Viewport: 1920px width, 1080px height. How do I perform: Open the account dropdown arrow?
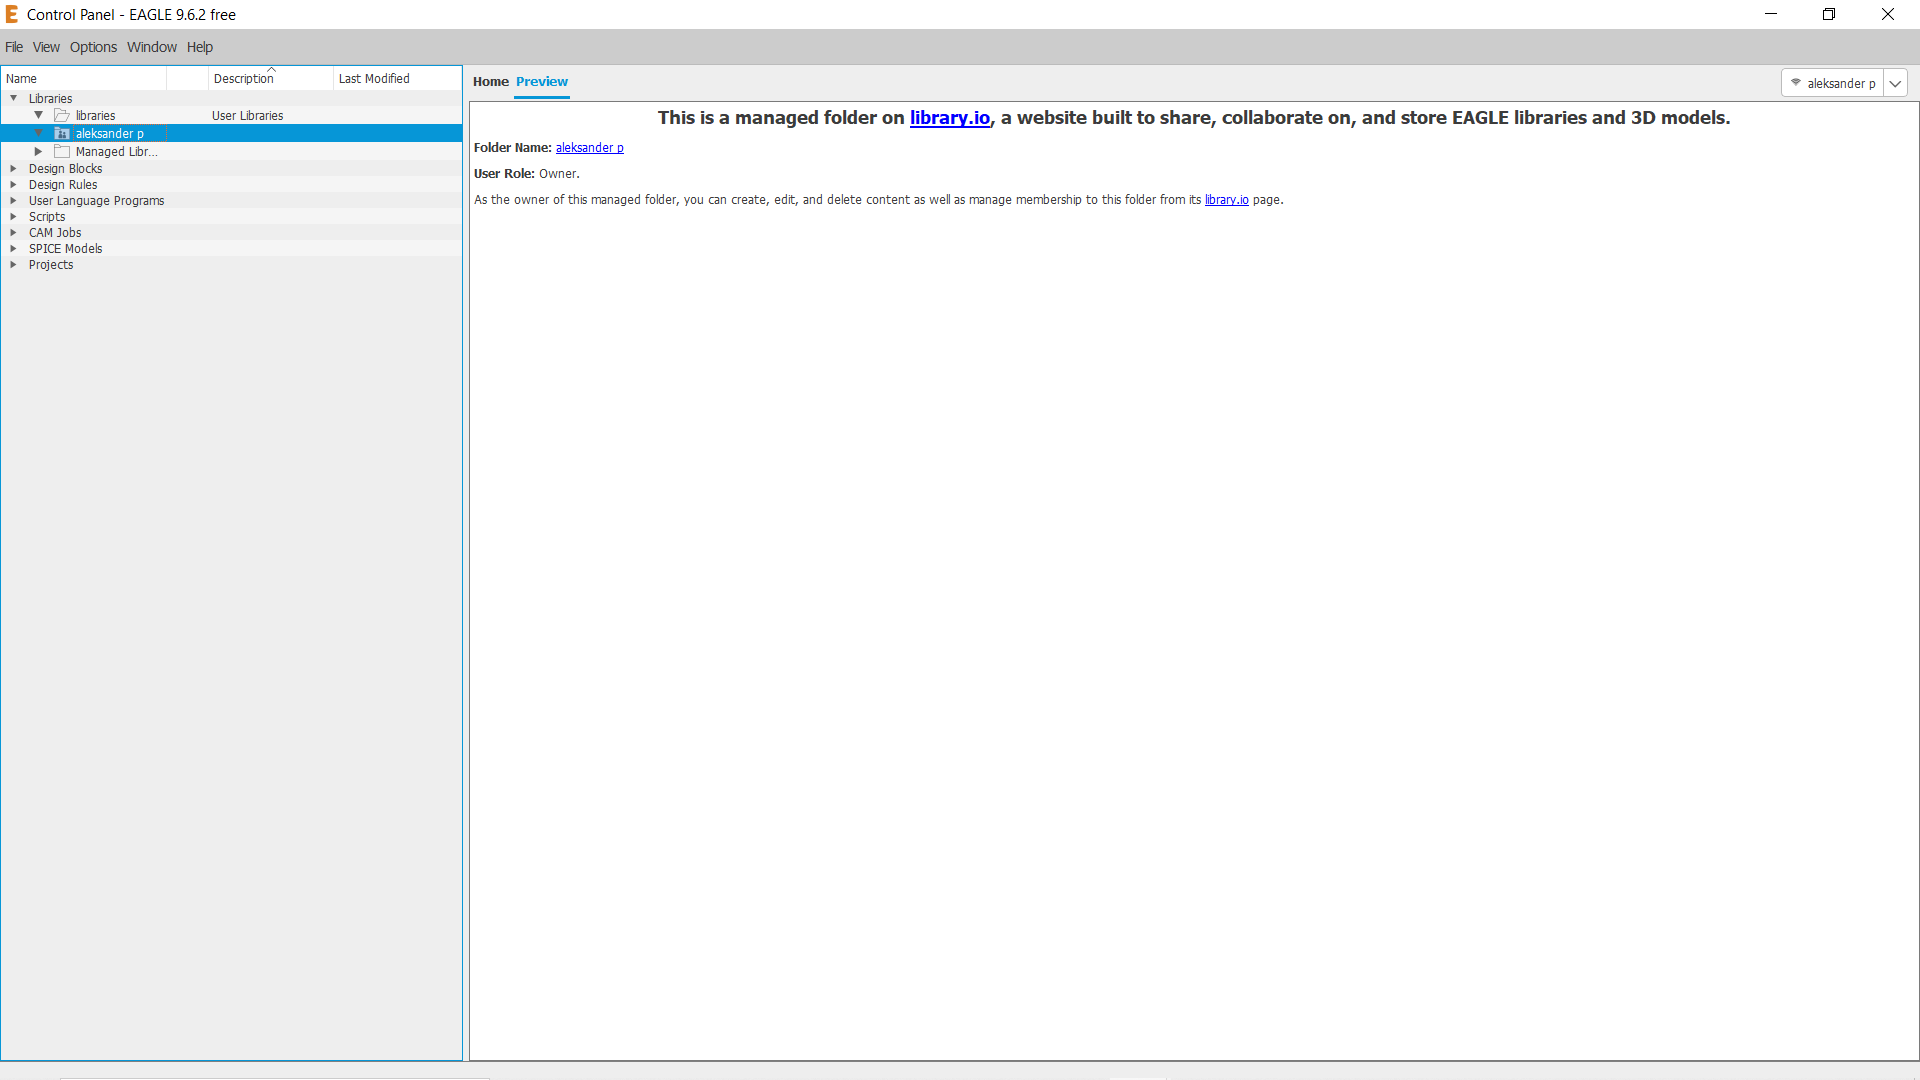click(x=1895, y=83)
